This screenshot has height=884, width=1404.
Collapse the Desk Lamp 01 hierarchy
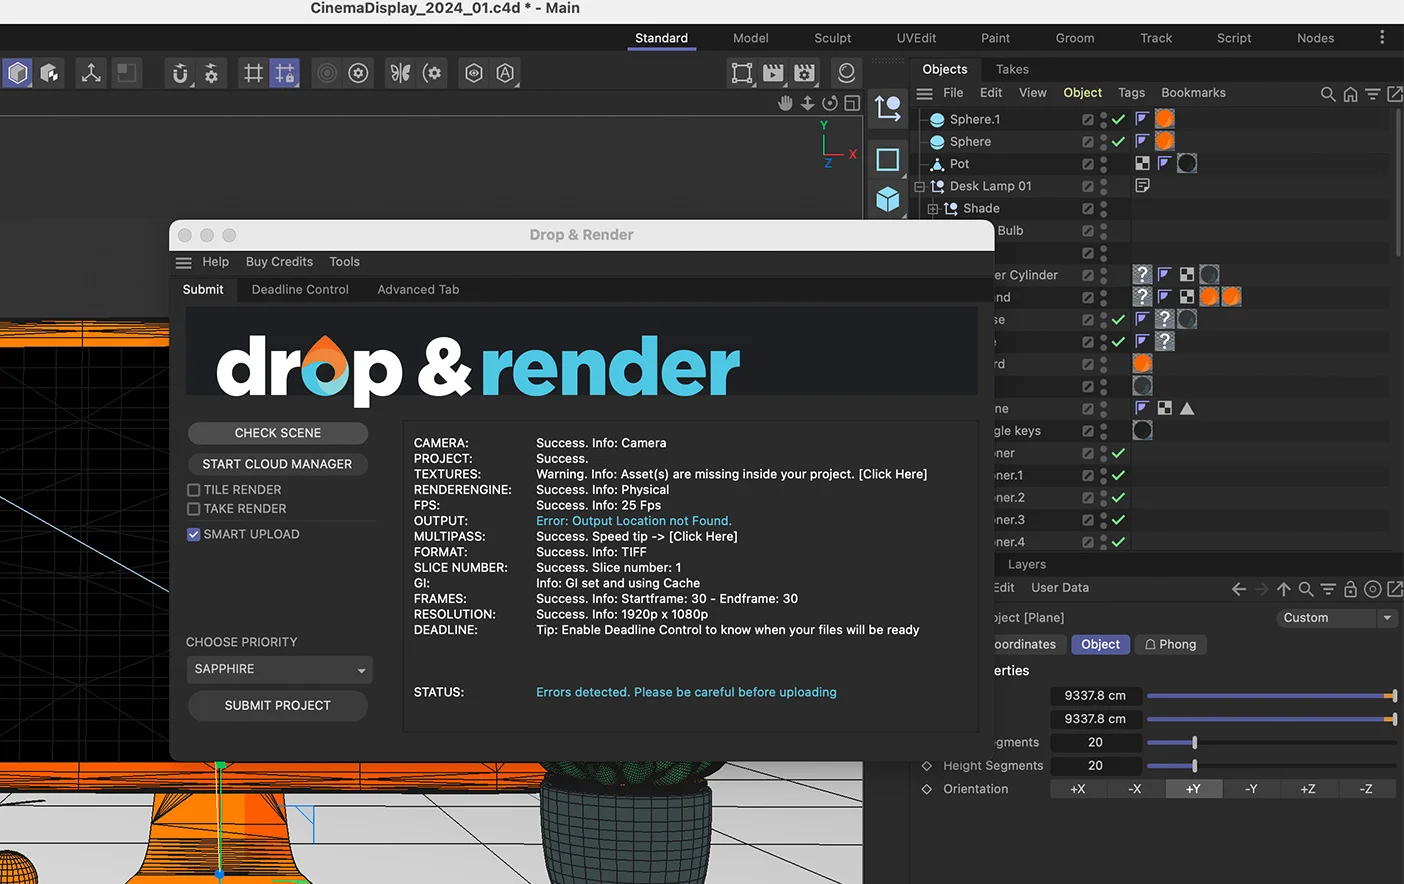pyautogui.click(x=919, y=187)
